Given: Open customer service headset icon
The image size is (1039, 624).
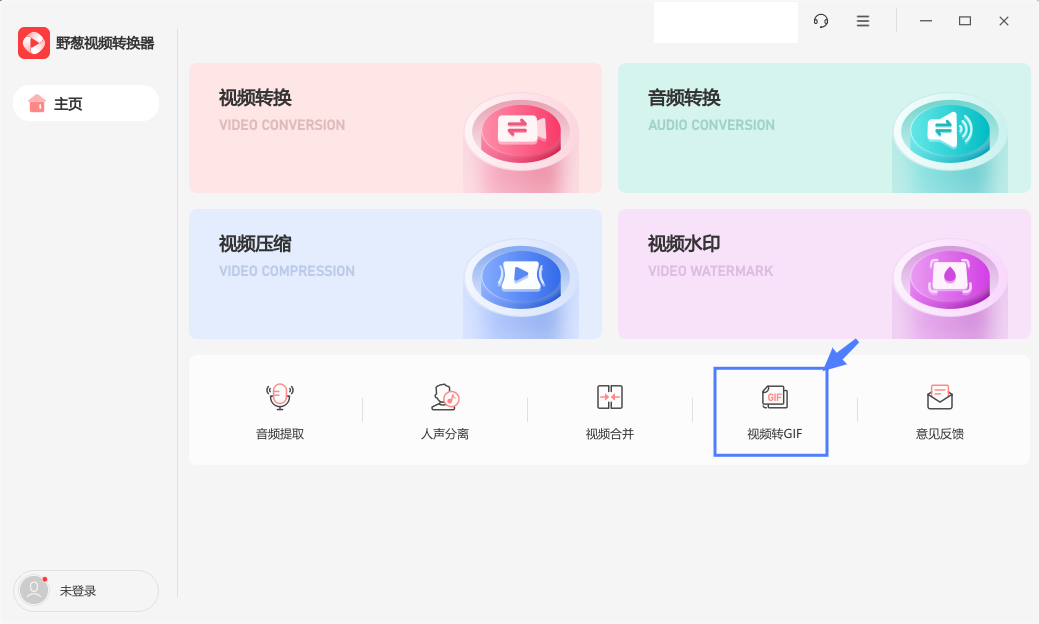Looking at the screenshot, I should click(821, 21).
